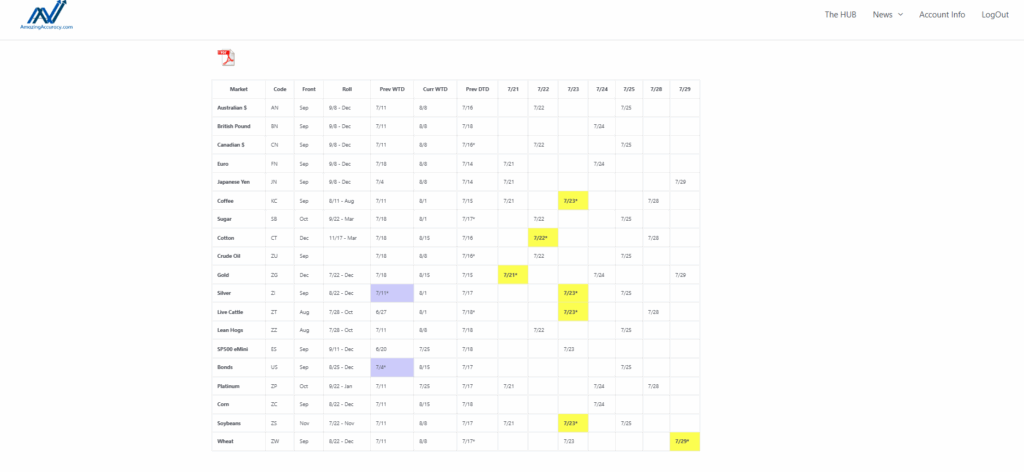Screen dimensions: 1024x472
Task: Click the SP500 eMini market name
Action: pyautogui.click(x=234, y=349)
